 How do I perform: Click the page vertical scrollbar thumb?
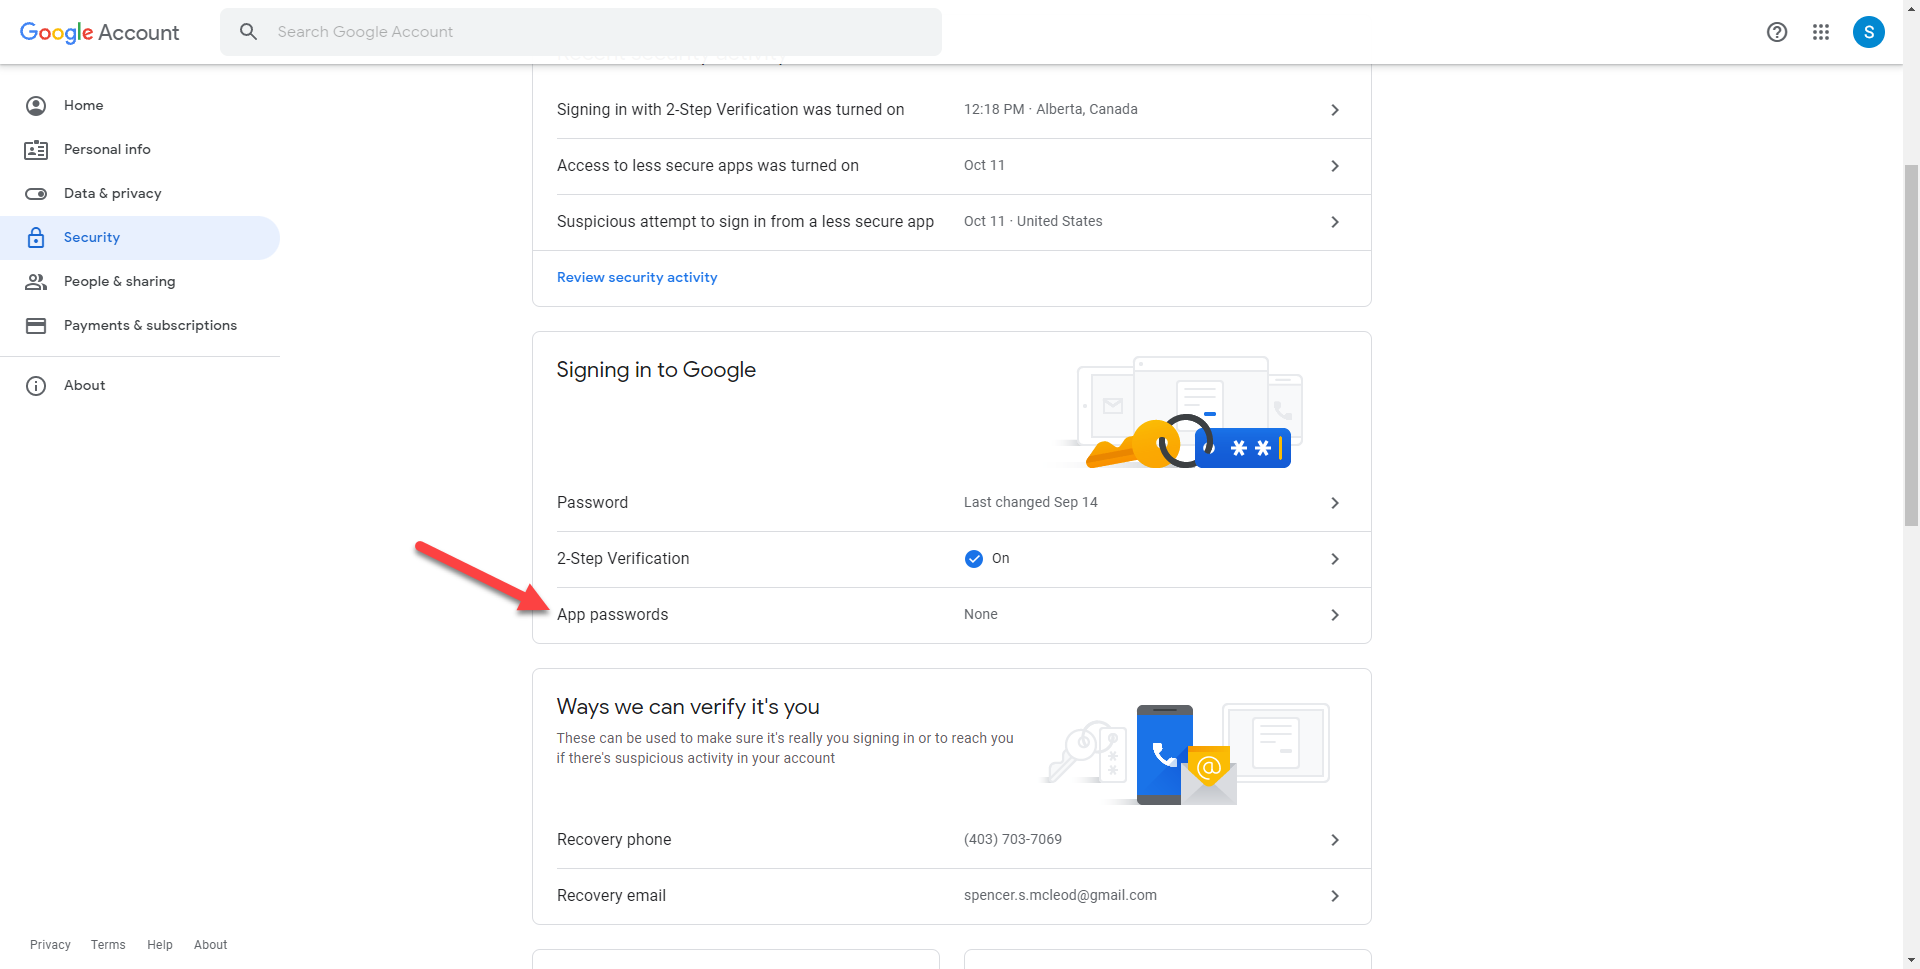1911,345
